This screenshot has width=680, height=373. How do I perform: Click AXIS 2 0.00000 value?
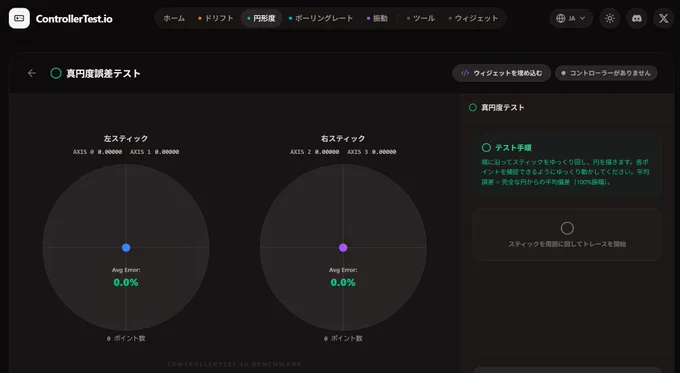tap(315, 152)
